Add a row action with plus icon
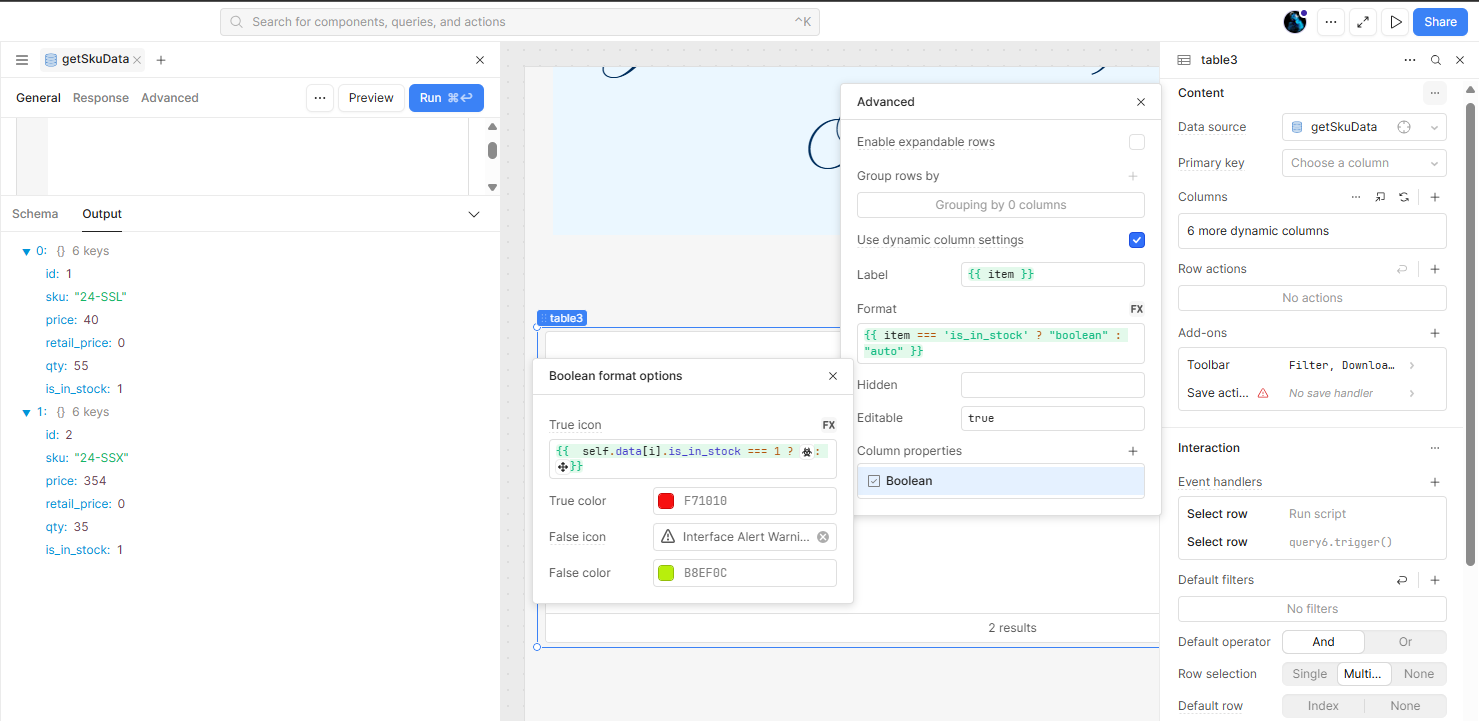This screenshot has height=721, width=1479. point(1435,269)
